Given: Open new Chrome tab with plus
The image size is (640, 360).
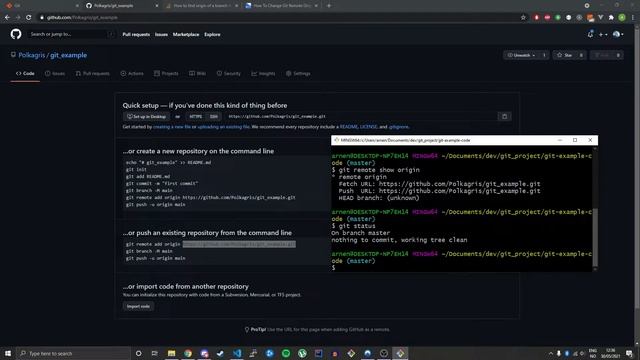Looking at the screenshot, I should tap(329, 6).
